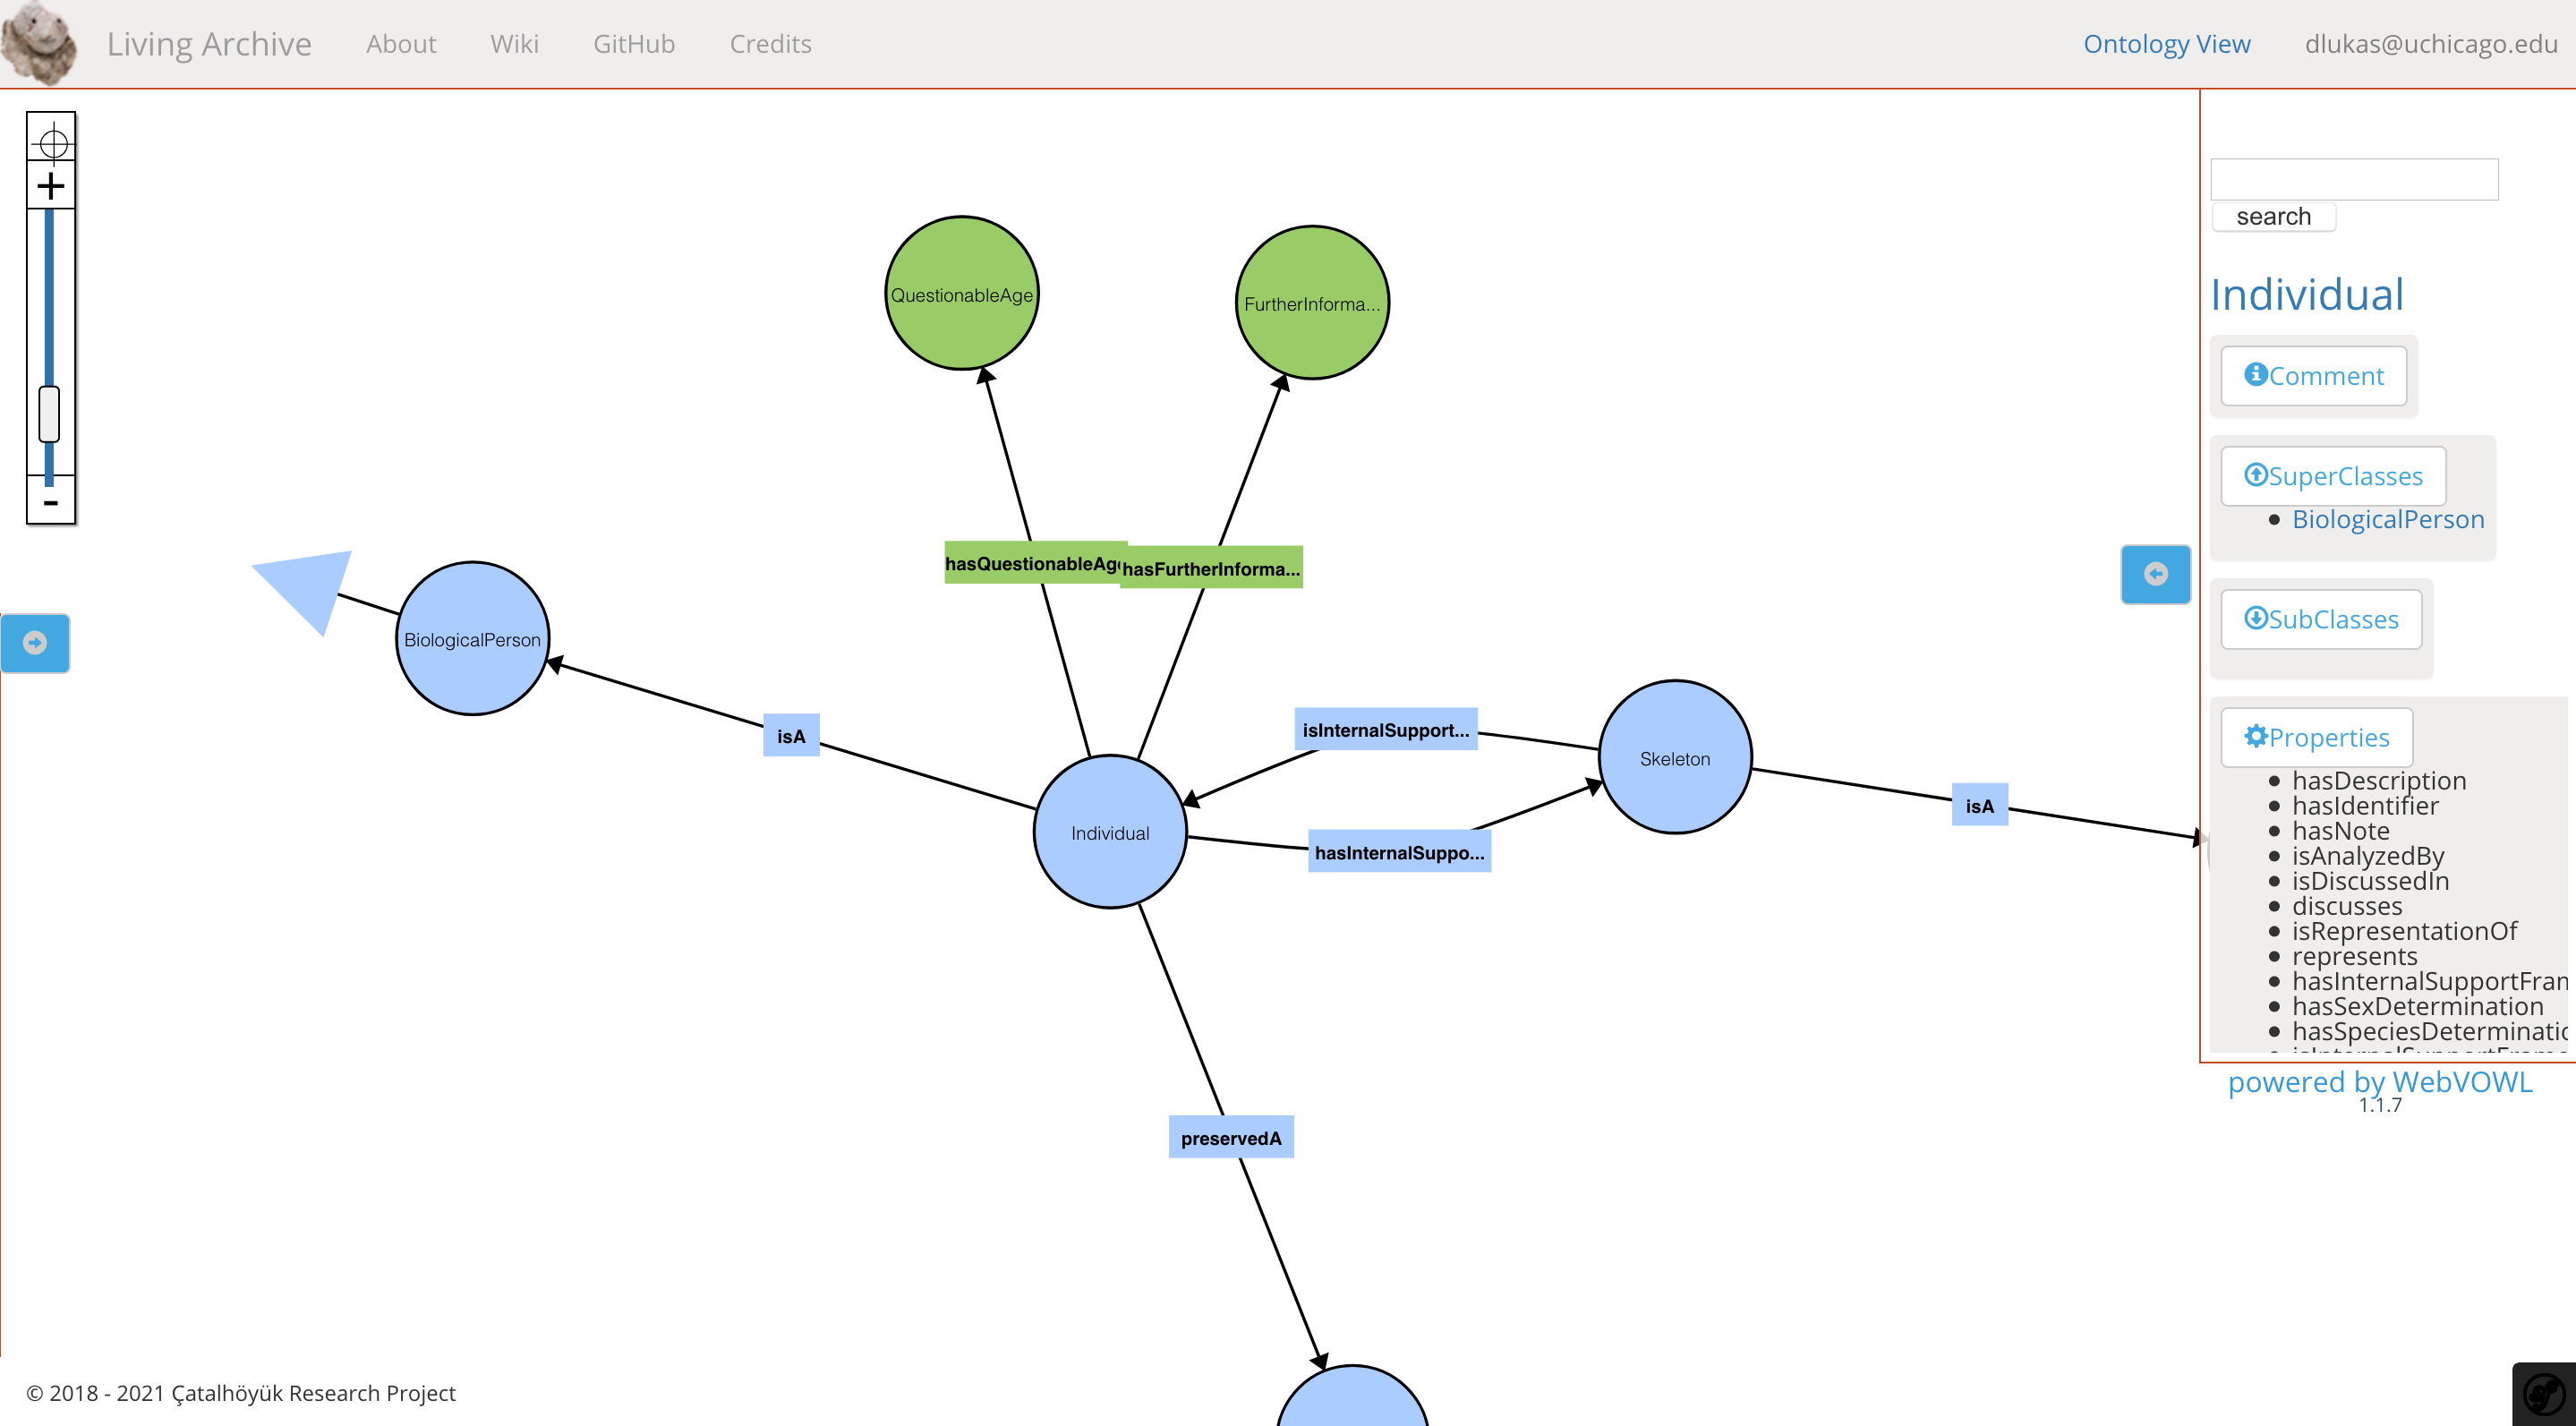Open the BiologicalPerson superclass link

tap(2387, 519)
